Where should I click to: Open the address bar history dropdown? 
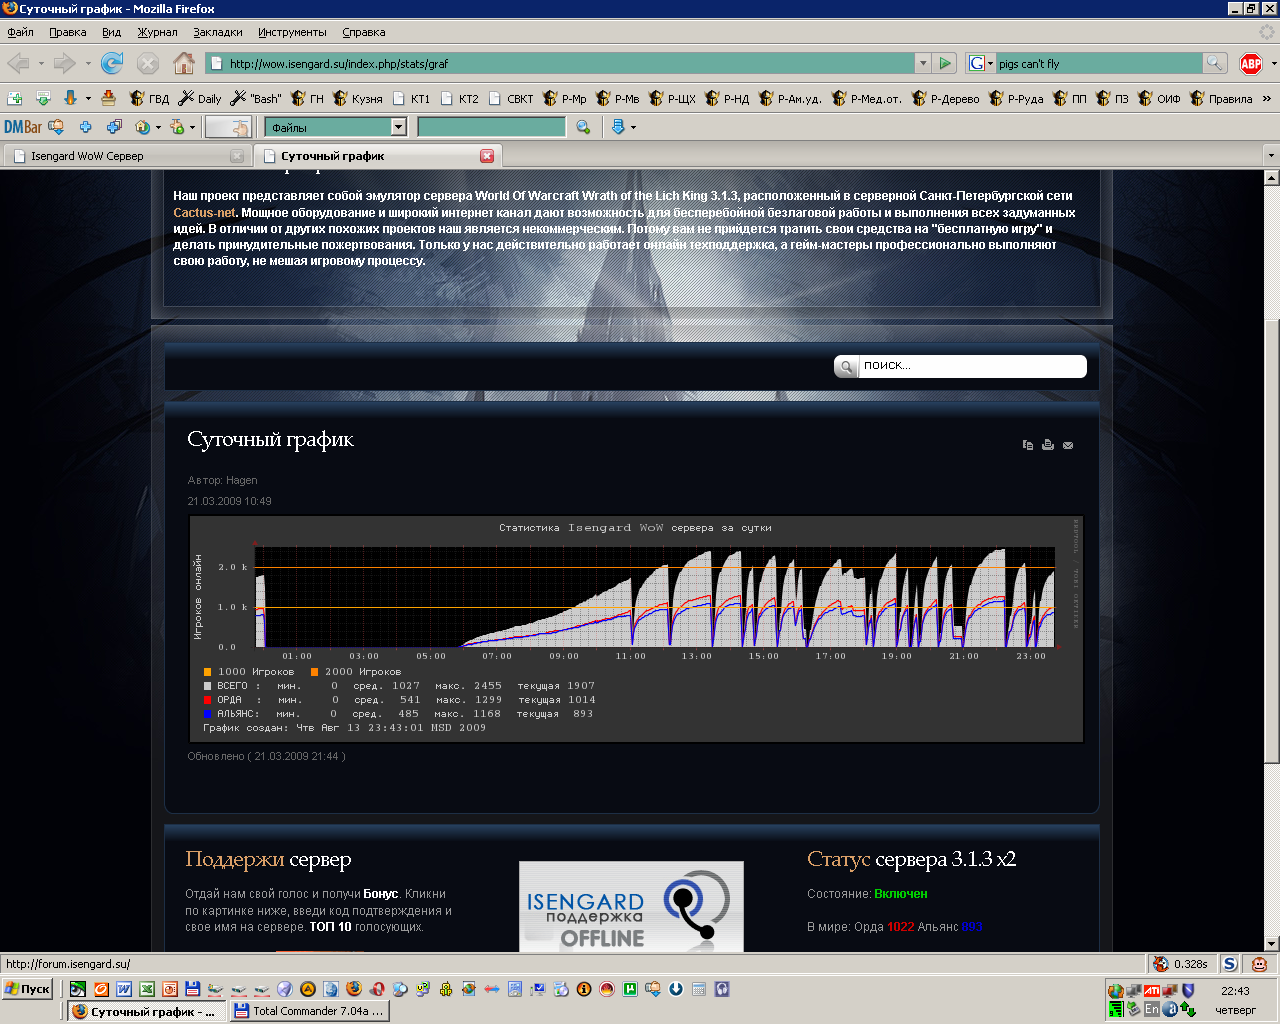click(923, 63)
